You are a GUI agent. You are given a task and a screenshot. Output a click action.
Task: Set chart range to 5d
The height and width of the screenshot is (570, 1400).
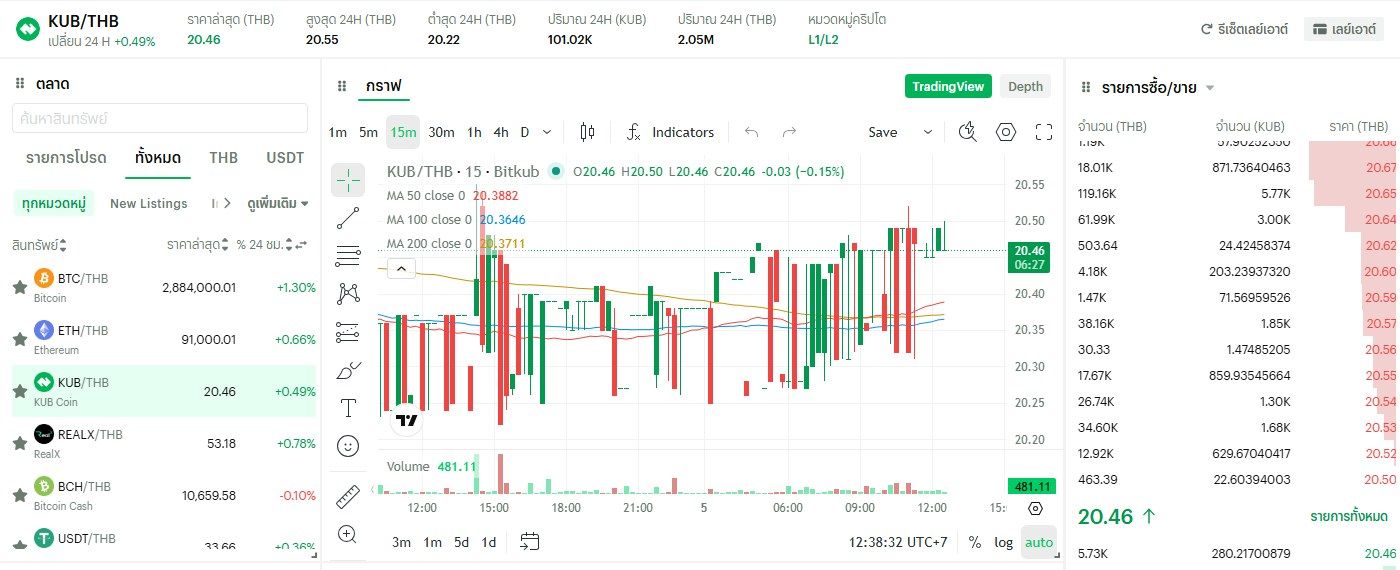click(x=461, y=542)
